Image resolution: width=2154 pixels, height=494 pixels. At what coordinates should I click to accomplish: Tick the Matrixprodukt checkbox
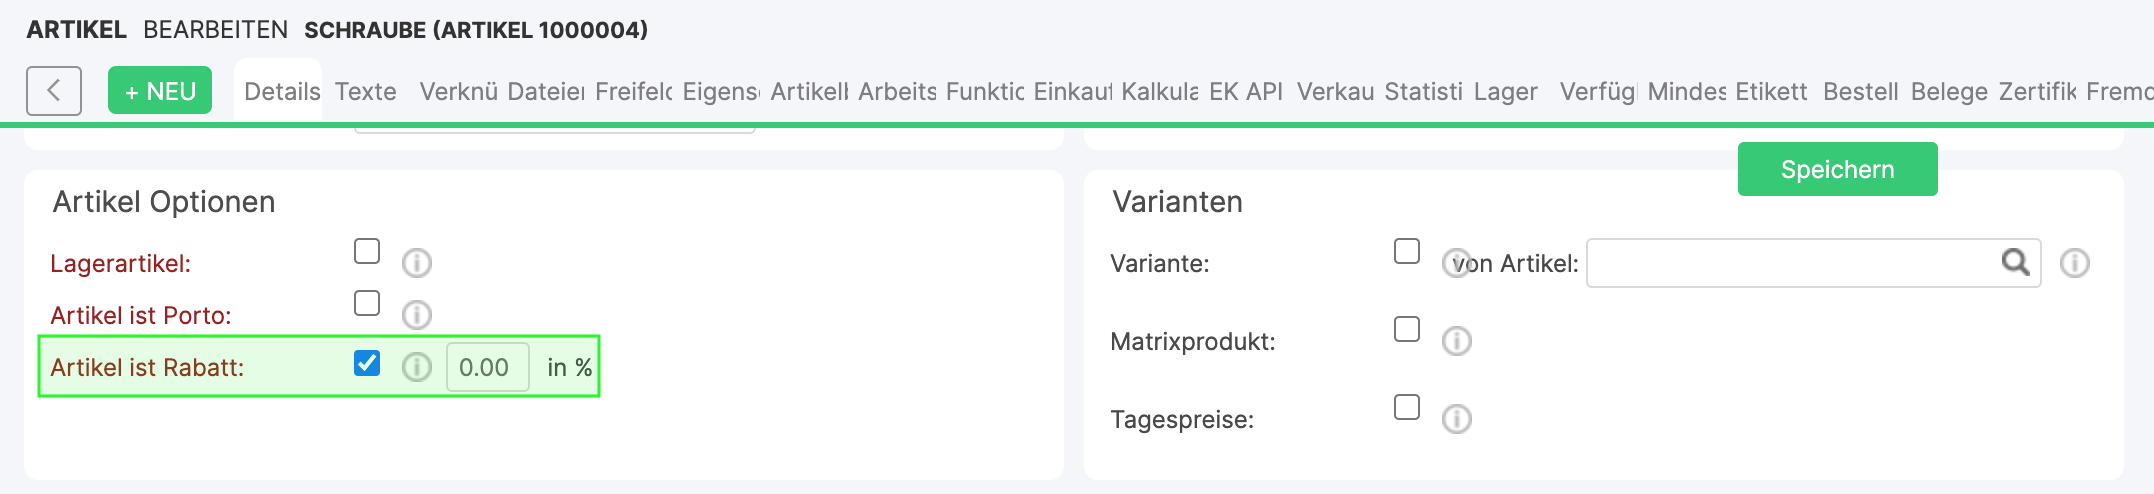pos(1407,329)
